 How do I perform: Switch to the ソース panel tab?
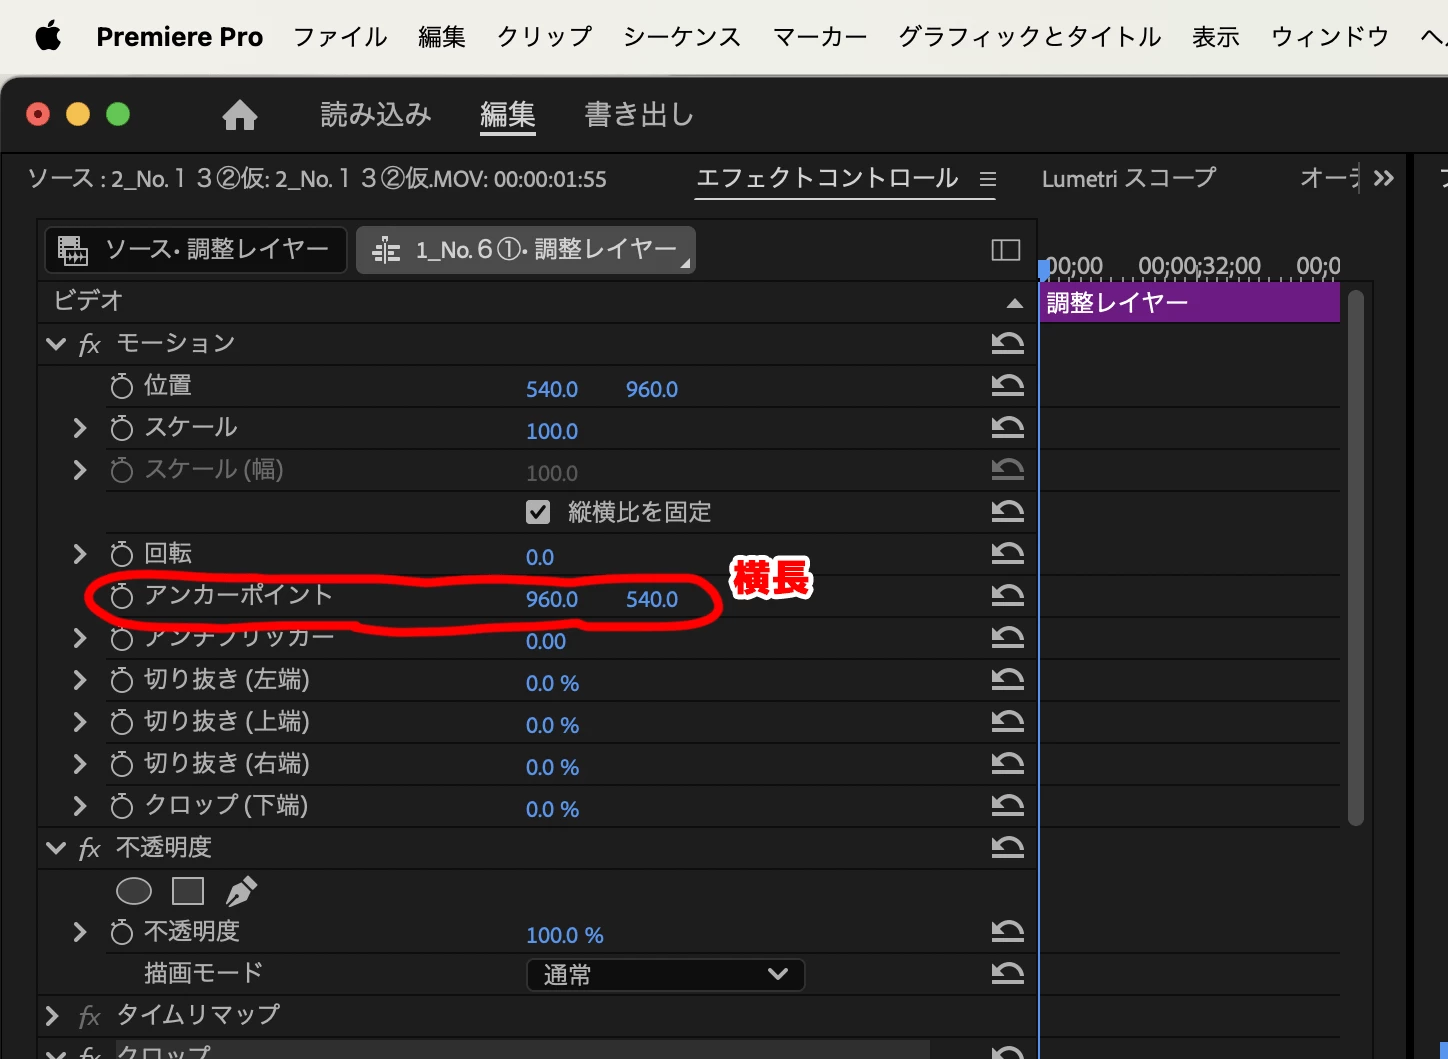pos(317,179)
